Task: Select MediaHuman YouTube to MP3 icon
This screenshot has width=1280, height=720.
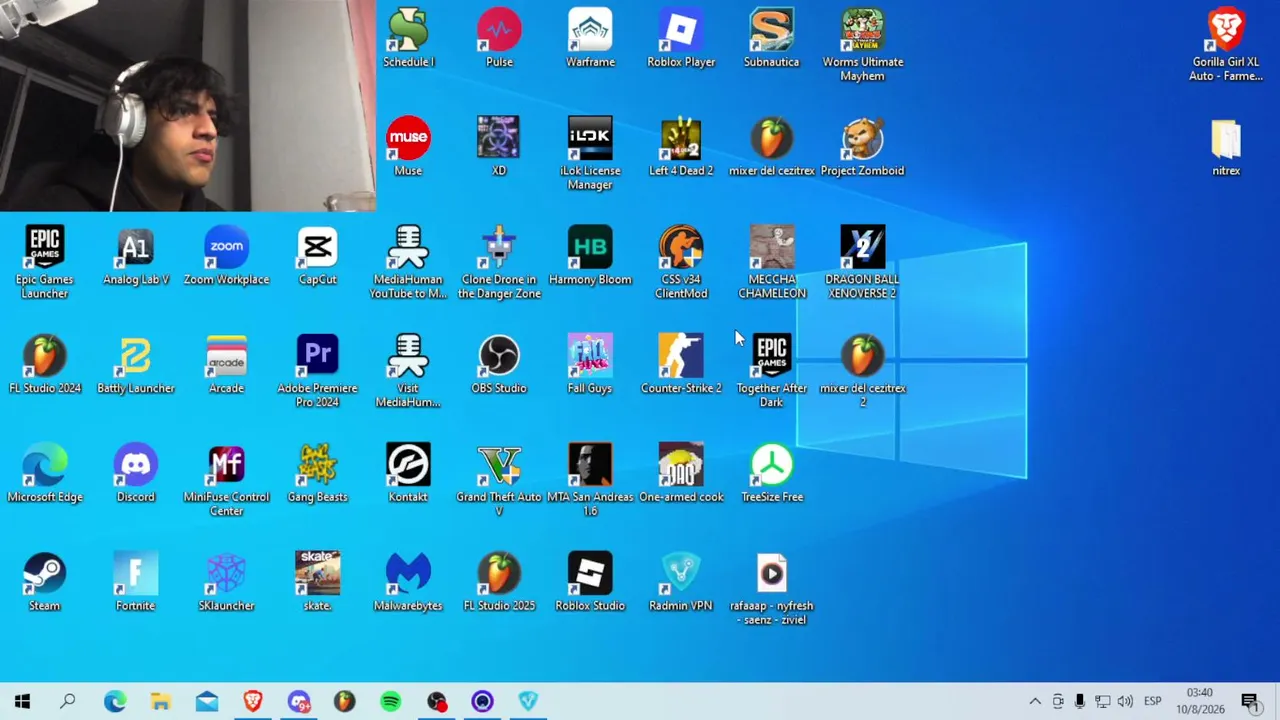Action: (x=408, y=263)
